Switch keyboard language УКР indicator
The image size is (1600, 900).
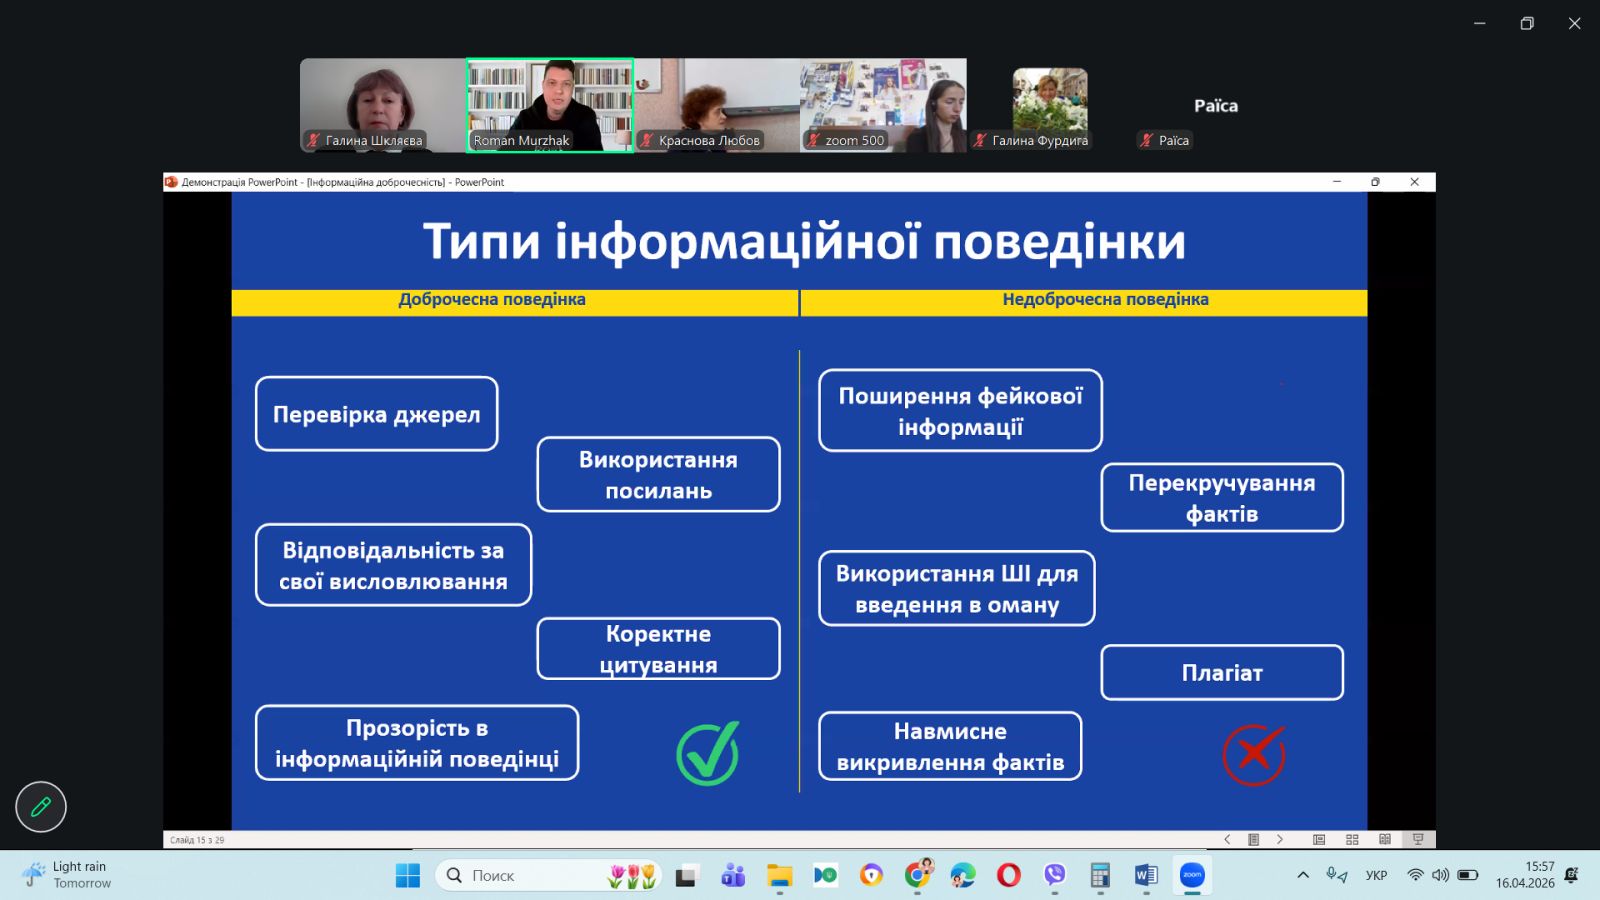[x=1376, y=876]
